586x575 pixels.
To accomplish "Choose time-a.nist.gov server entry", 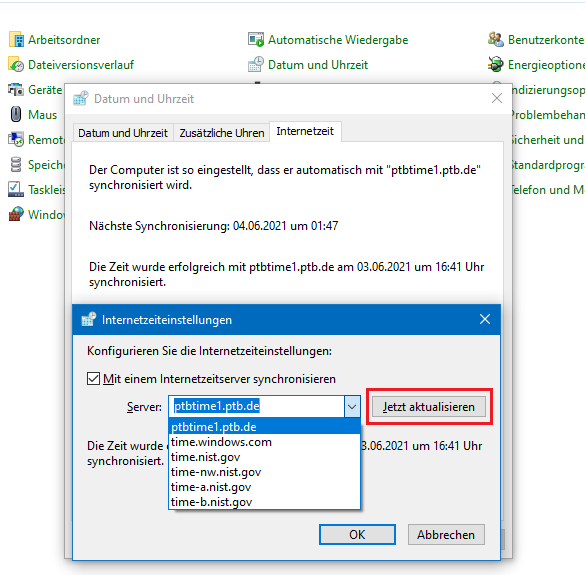I will (265, 487).
